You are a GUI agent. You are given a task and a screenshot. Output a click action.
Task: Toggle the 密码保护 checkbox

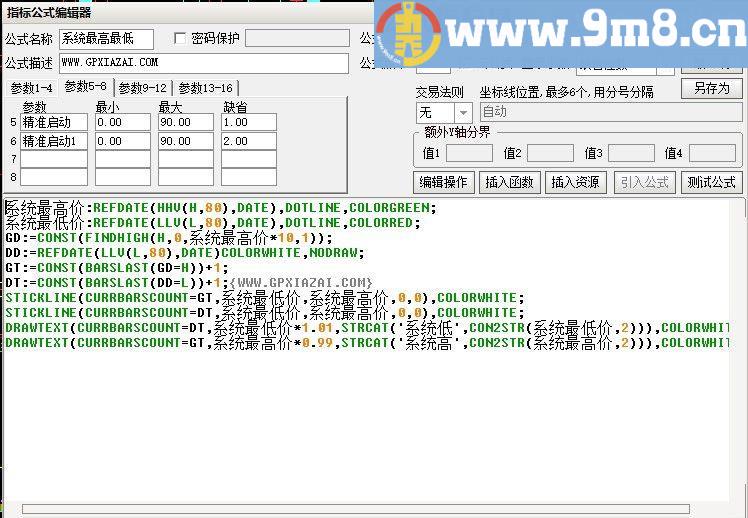tap(180, 39)
